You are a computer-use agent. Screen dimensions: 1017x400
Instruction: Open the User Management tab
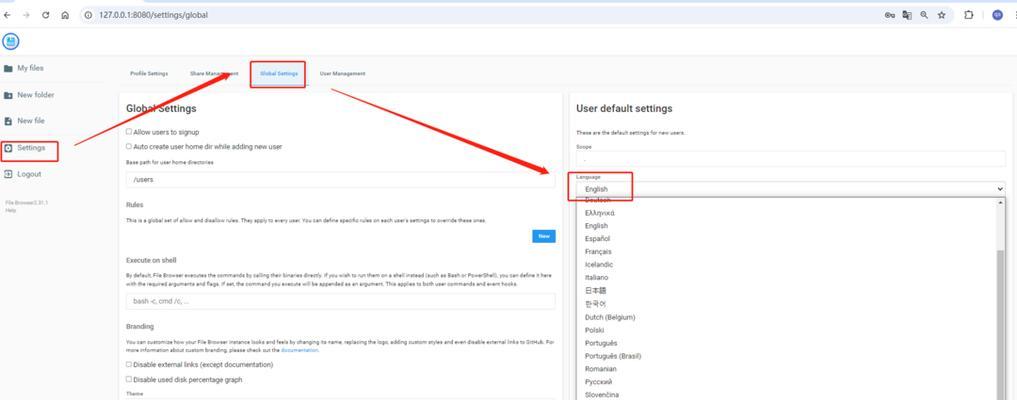(342, 74)
